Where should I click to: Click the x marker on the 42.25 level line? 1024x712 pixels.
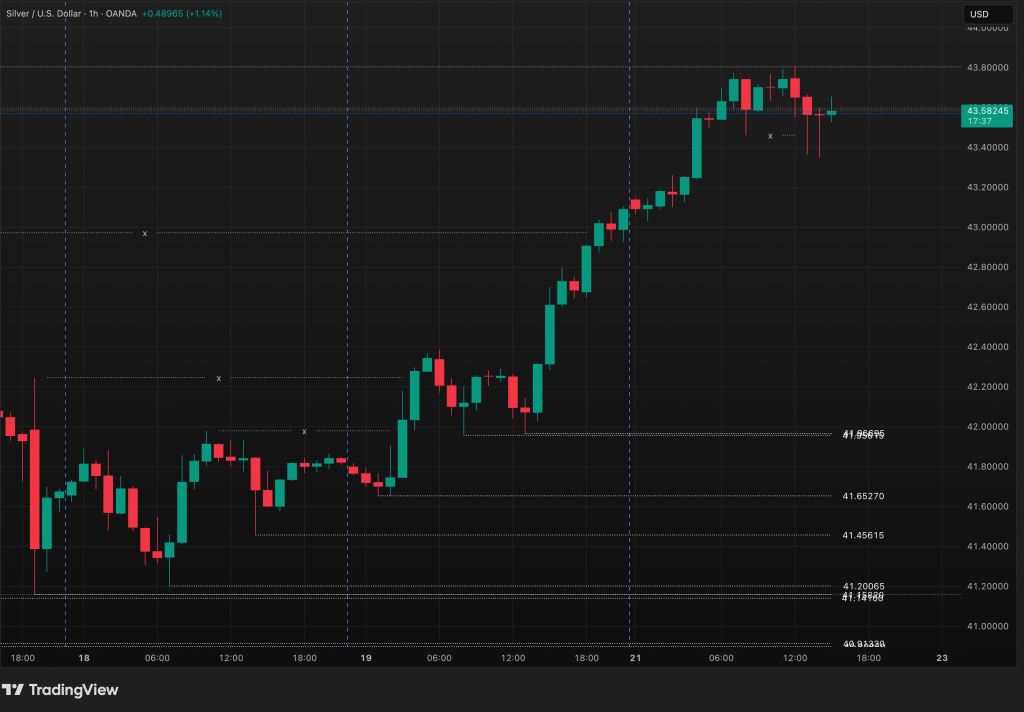[218, 378]
